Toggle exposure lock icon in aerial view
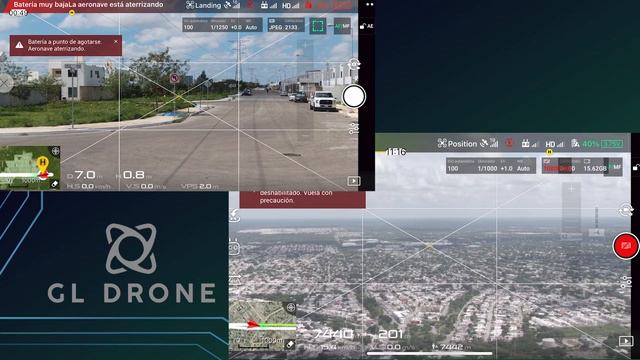640x360 pixels. pyautogui.click(x=636, y=167)
